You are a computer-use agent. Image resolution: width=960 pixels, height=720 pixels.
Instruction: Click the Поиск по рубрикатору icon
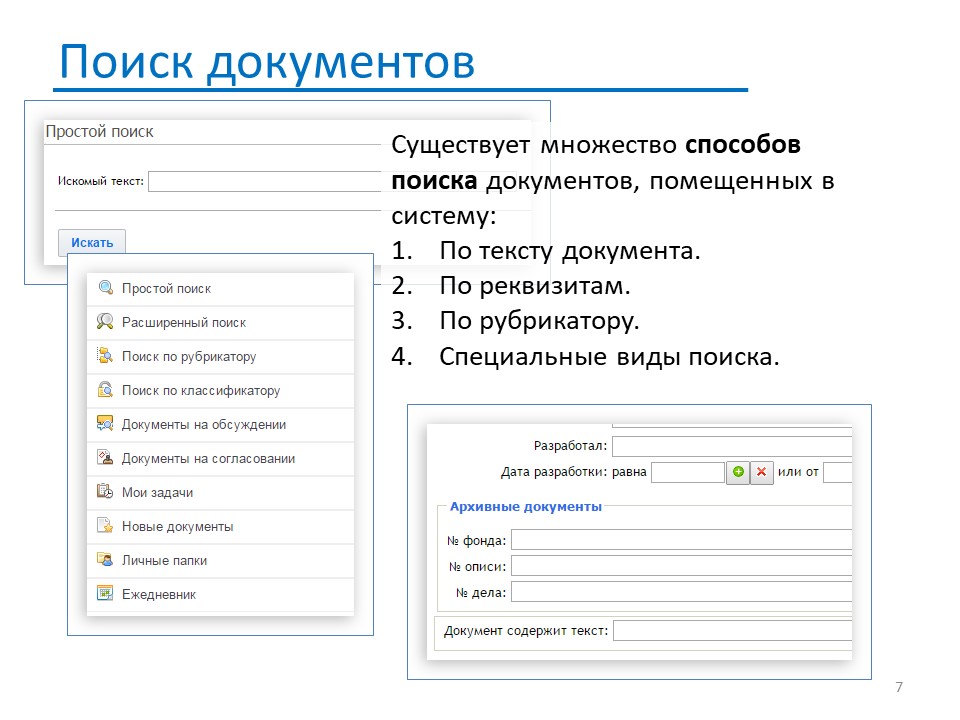pos(105,356)
